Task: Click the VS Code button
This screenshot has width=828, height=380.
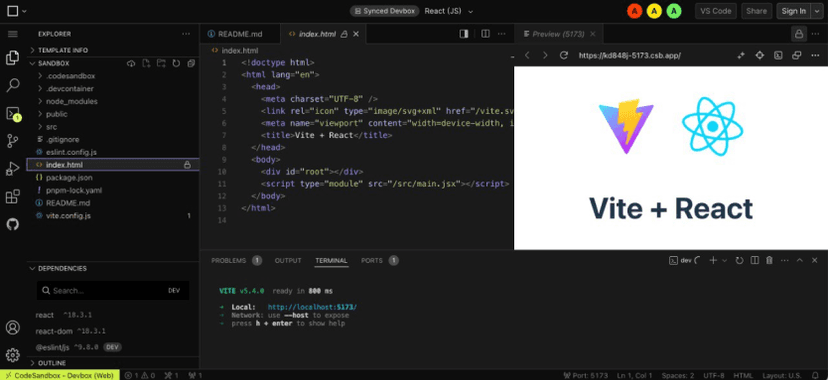Action: click(716, 11)
